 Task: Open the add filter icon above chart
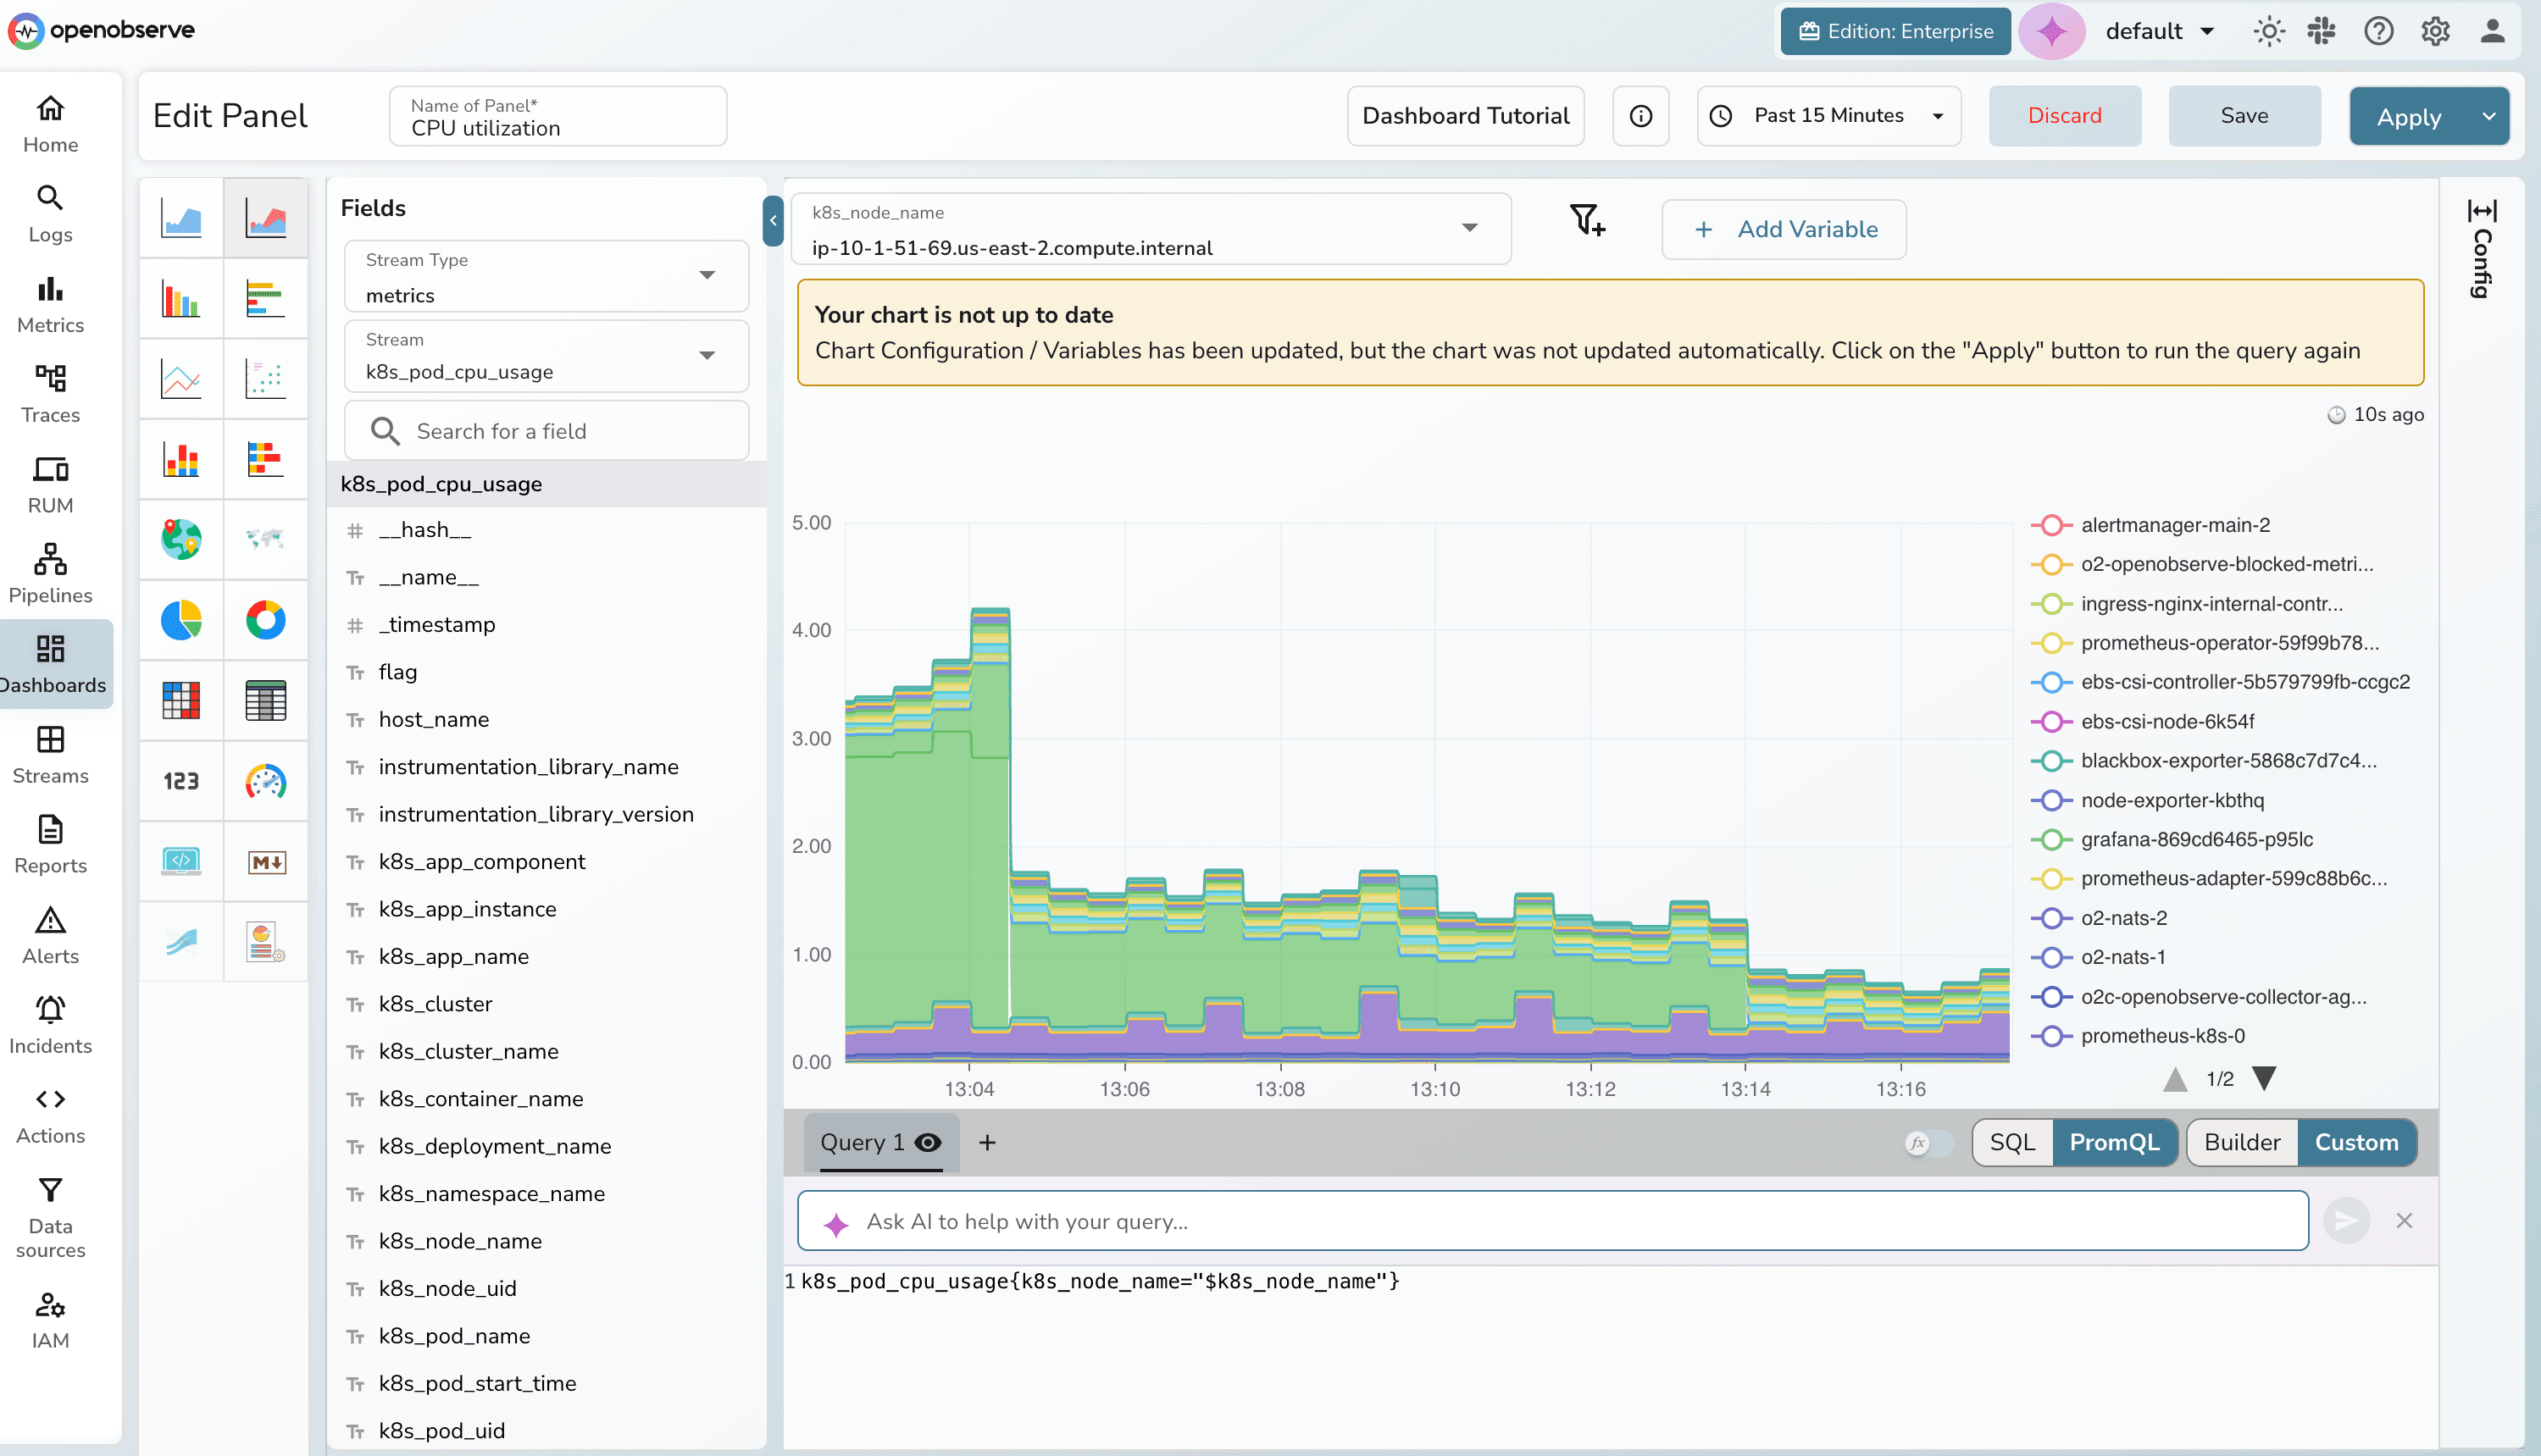1586,222
